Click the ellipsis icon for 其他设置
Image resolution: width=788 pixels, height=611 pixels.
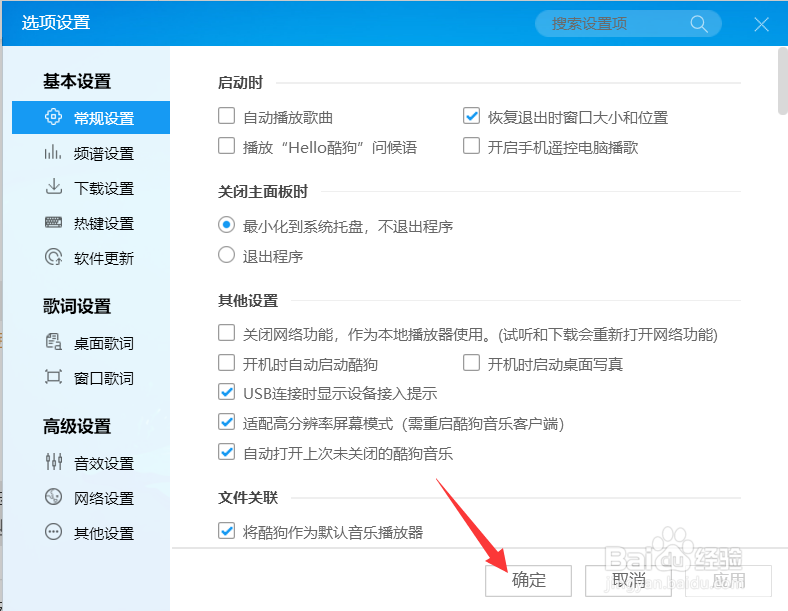tap(53, 532)
